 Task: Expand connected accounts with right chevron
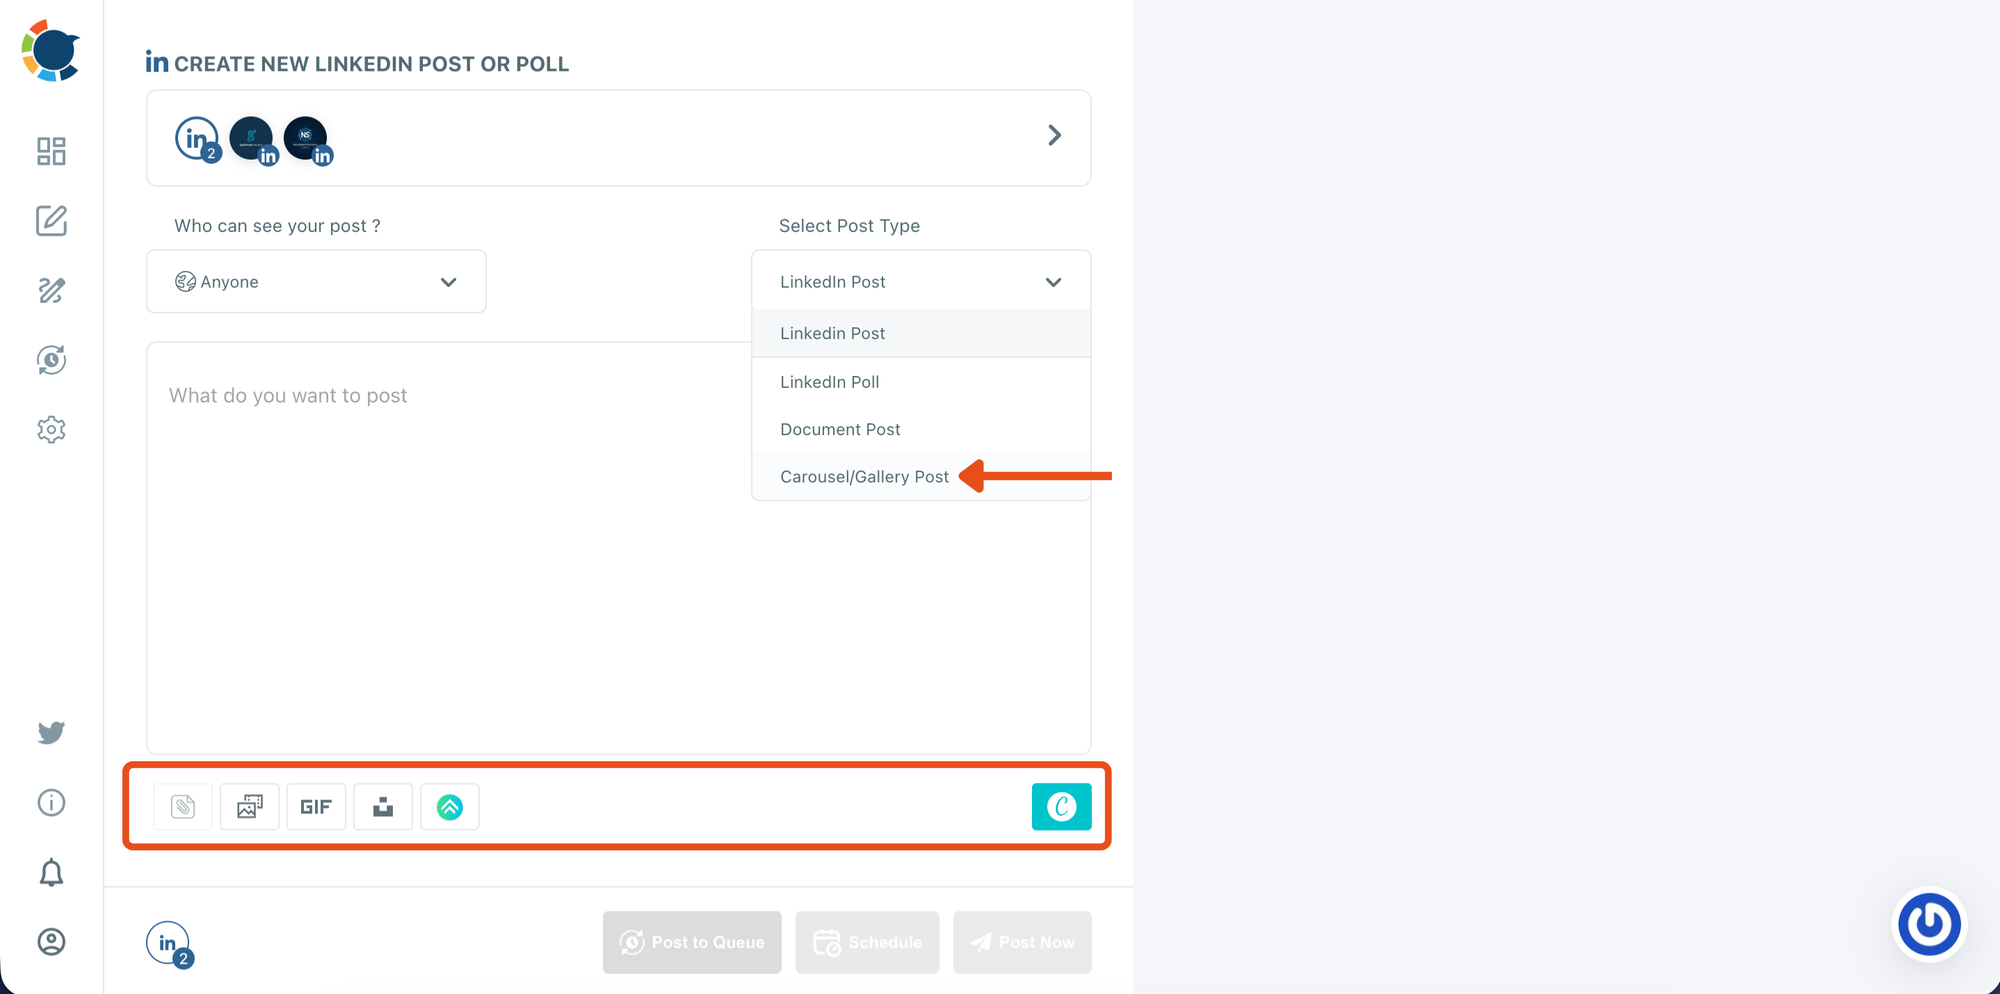coord(1054,134)
